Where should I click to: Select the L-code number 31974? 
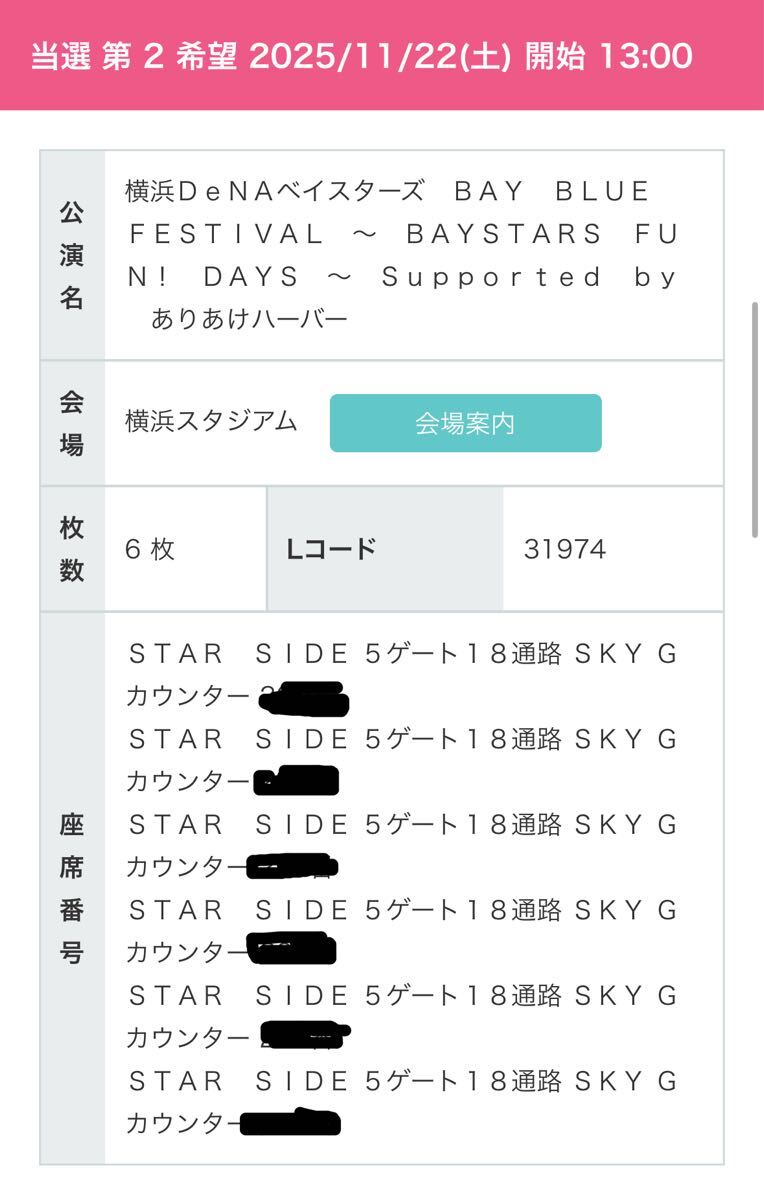click(564, 549)
